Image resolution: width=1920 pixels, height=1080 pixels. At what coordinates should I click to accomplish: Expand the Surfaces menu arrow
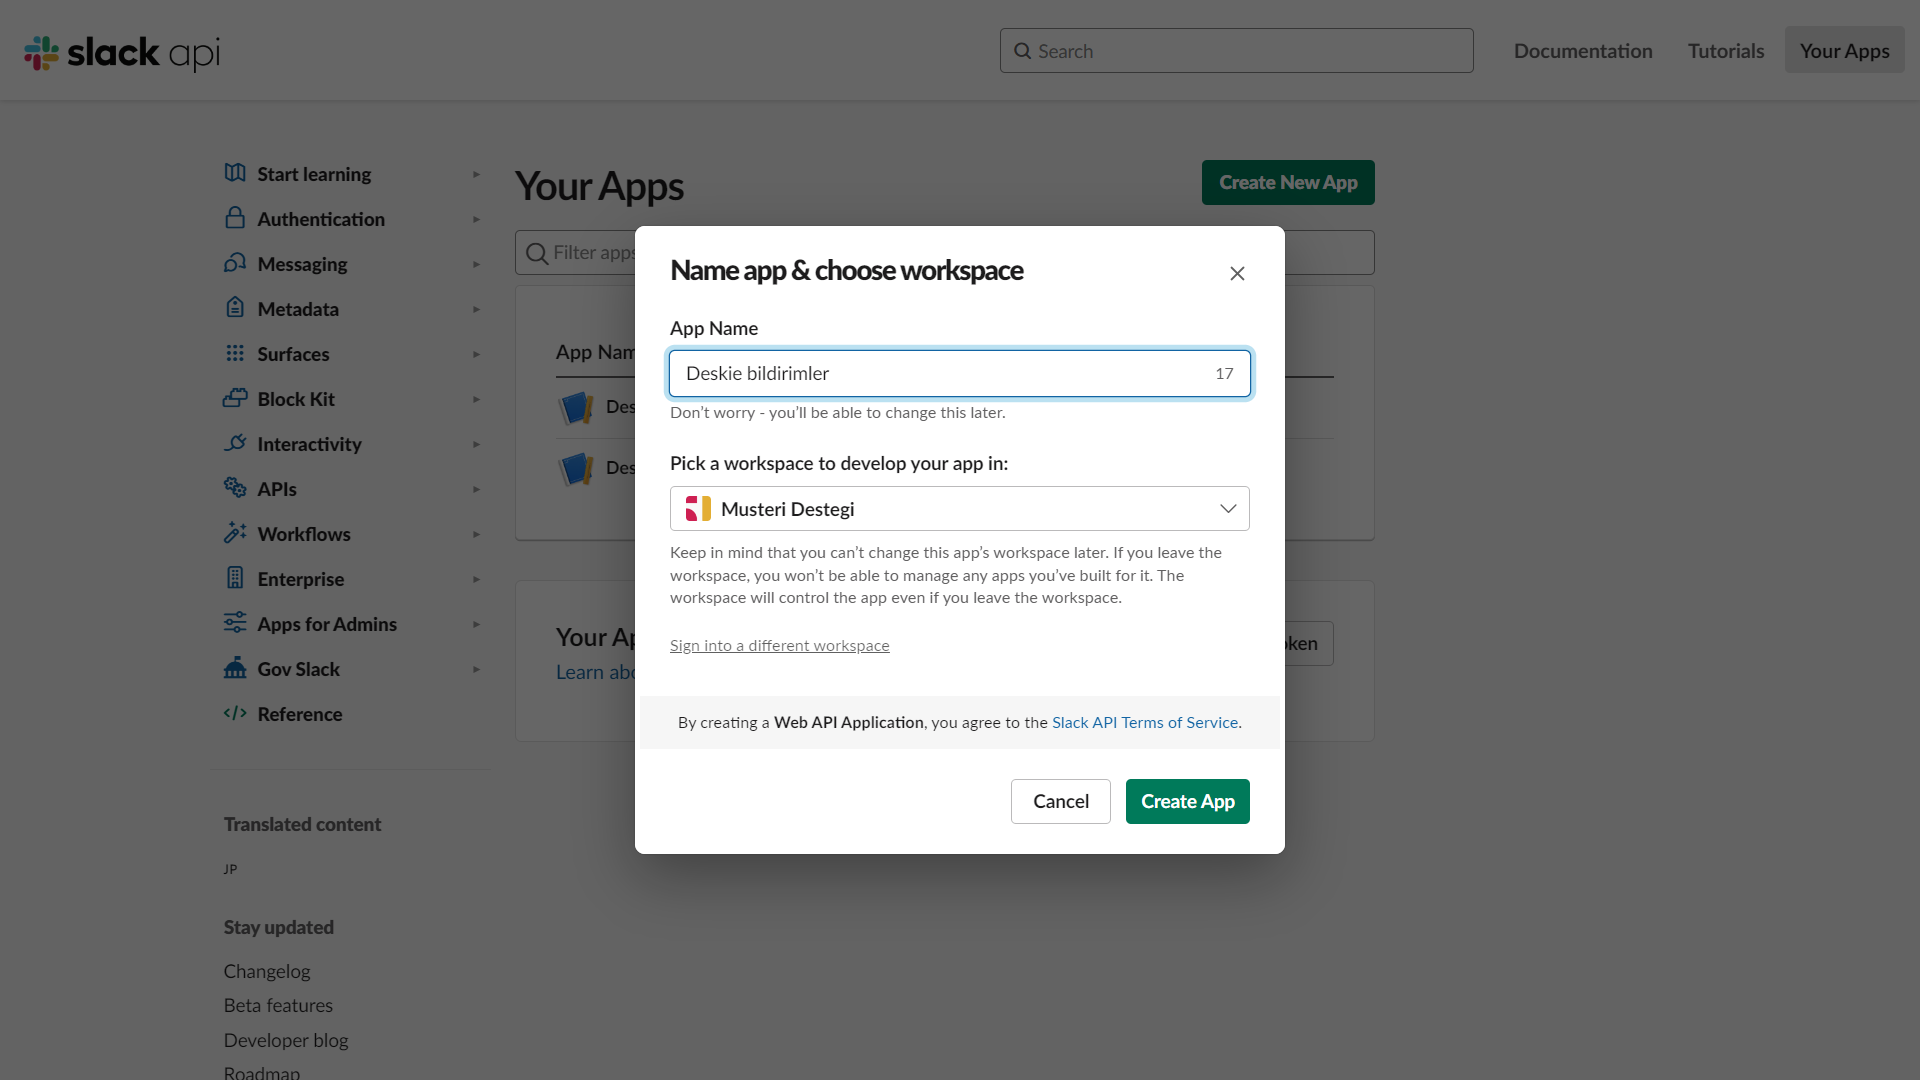coord(476,354)
